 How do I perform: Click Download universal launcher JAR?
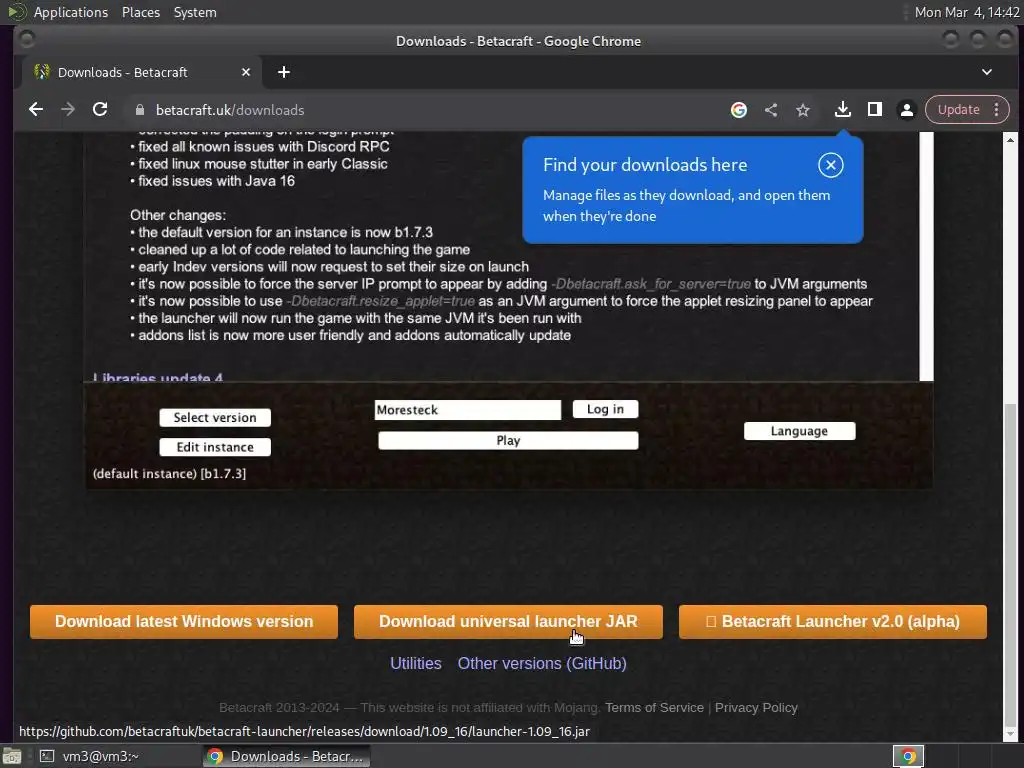pyautogui.click(x=508, y=622)
